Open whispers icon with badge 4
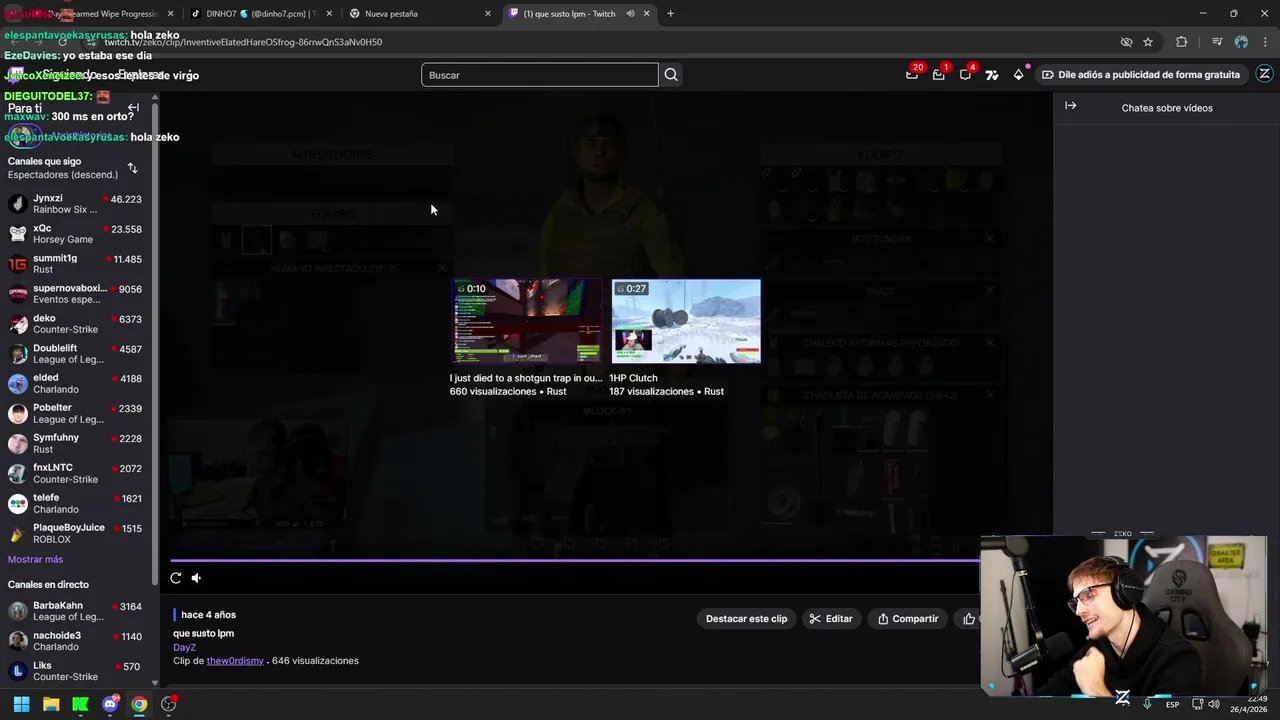Viewport: 1280px width, 720px height. (x=965, y=74)
